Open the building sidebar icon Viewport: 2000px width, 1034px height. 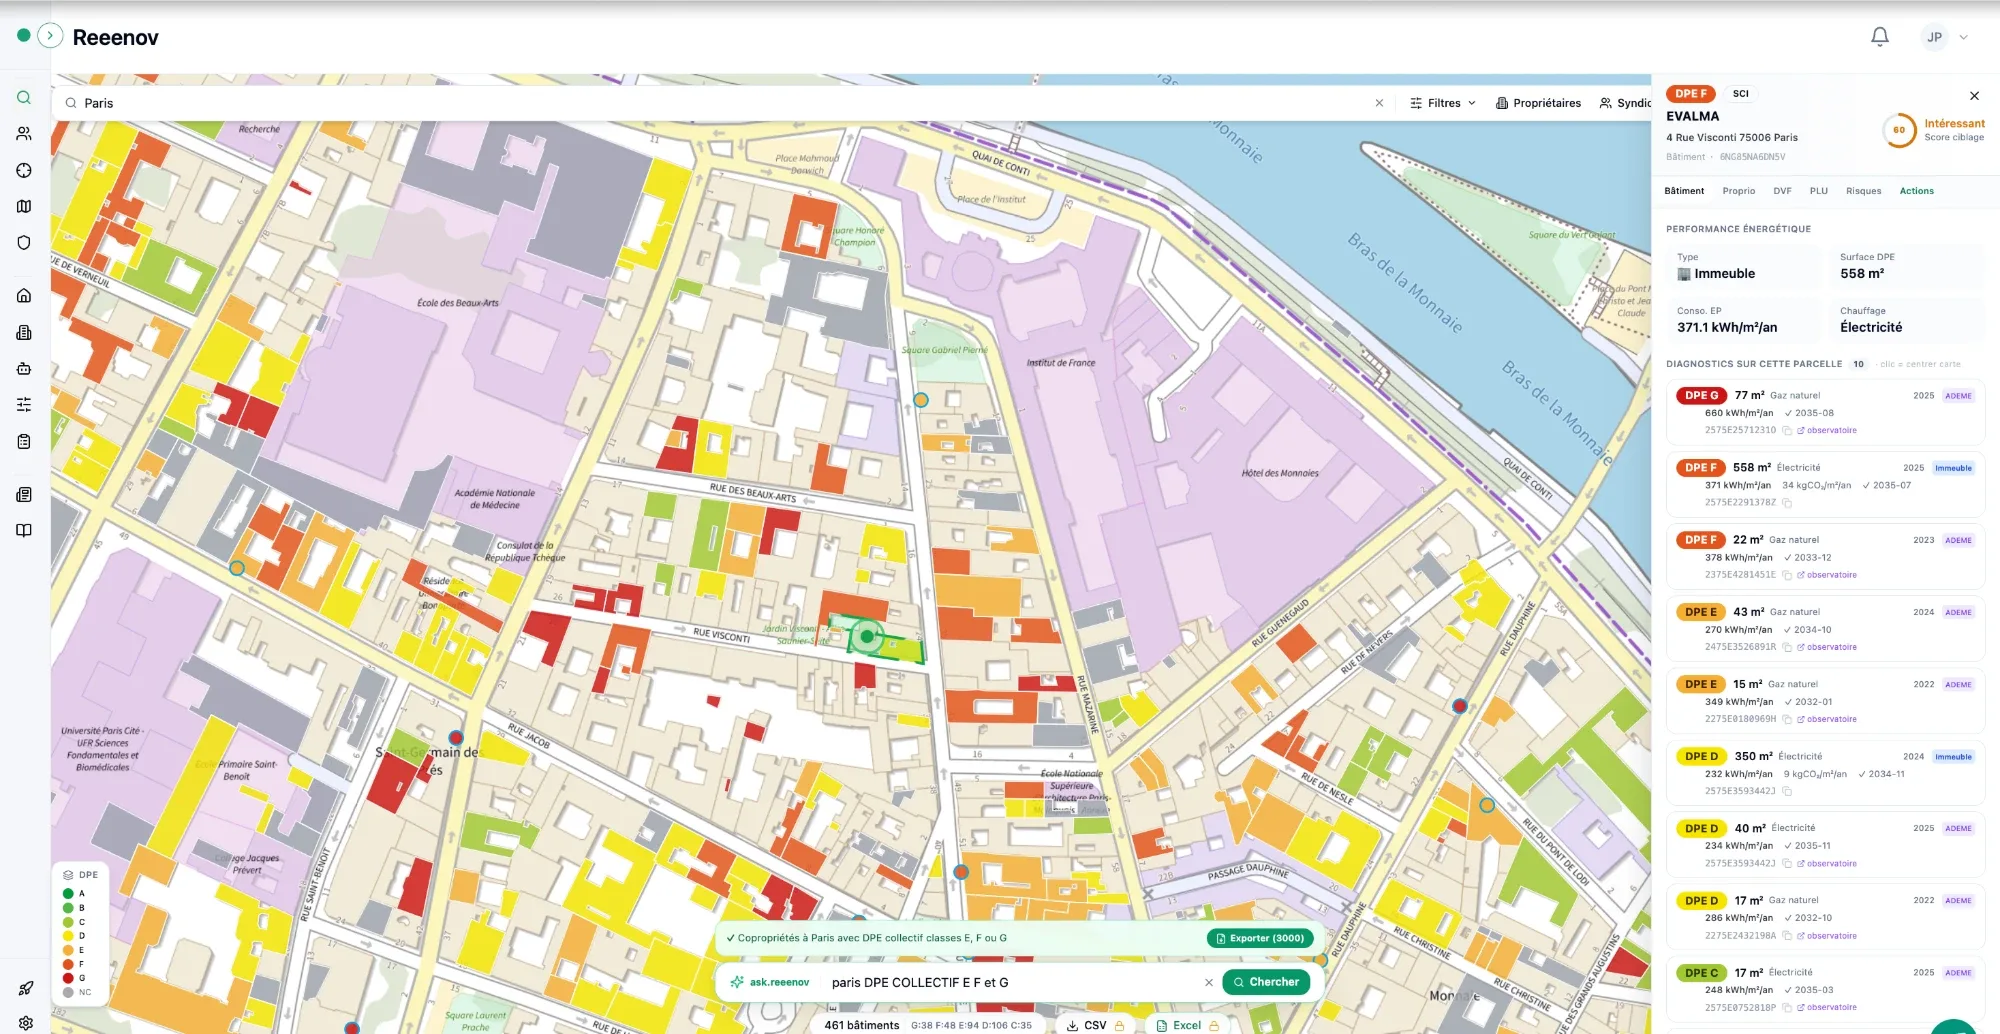click(x=24, y=332)
